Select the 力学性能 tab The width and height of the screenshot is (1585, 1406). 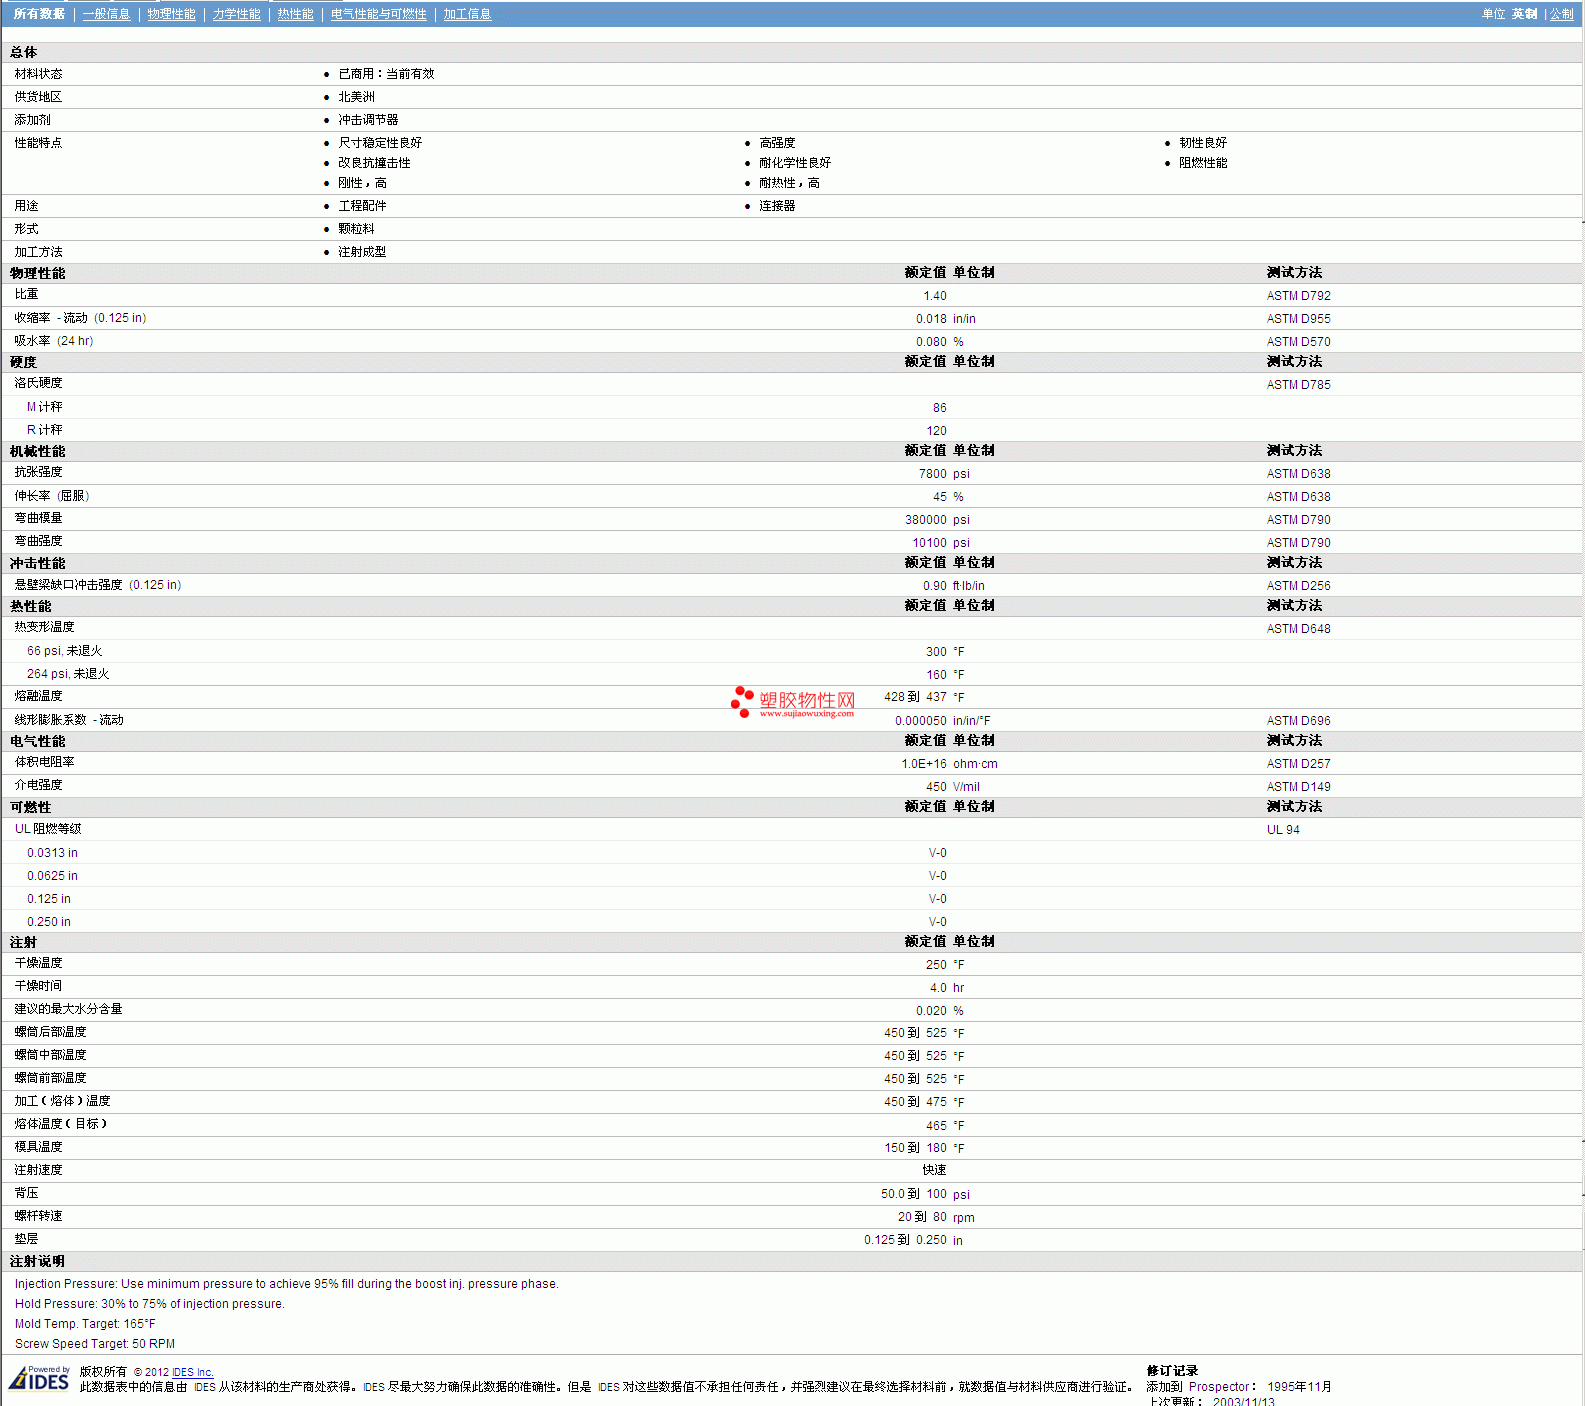[236, 14]
